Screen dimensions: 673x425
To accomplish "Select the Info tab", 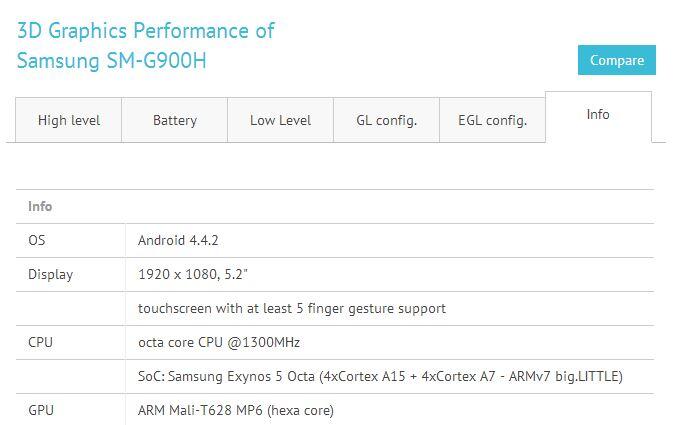I will pyautogui.click(x=598, y=115).
